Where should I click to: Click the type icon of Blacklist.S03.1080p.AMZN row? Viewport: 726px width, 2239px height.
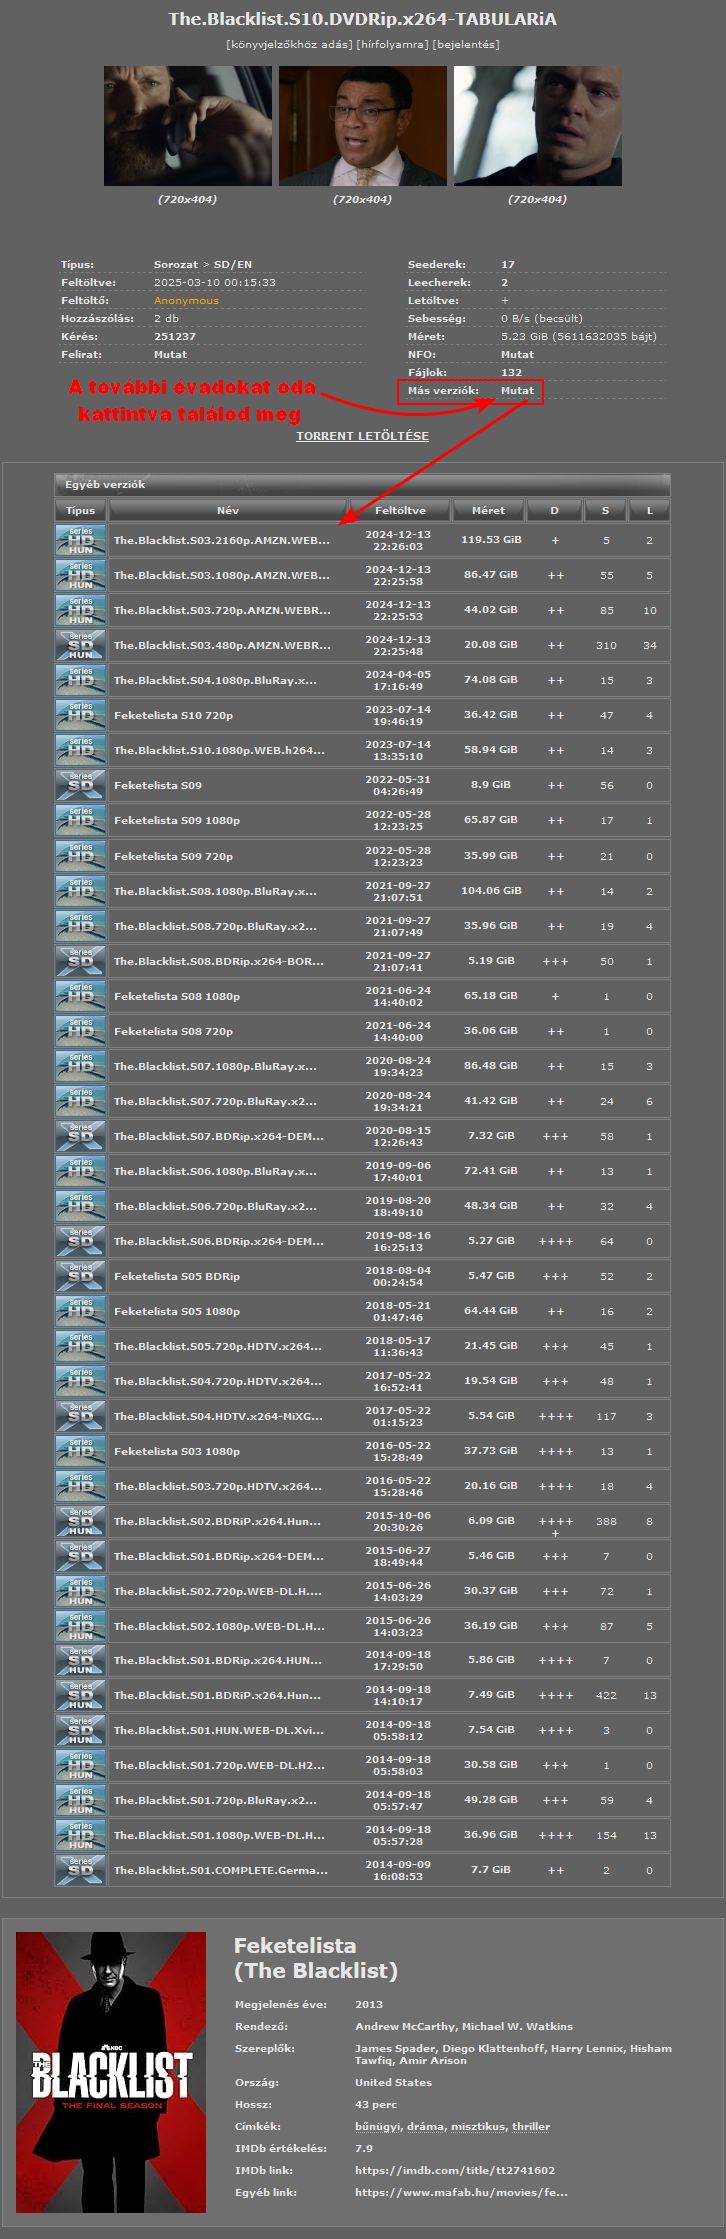(81, 575)
